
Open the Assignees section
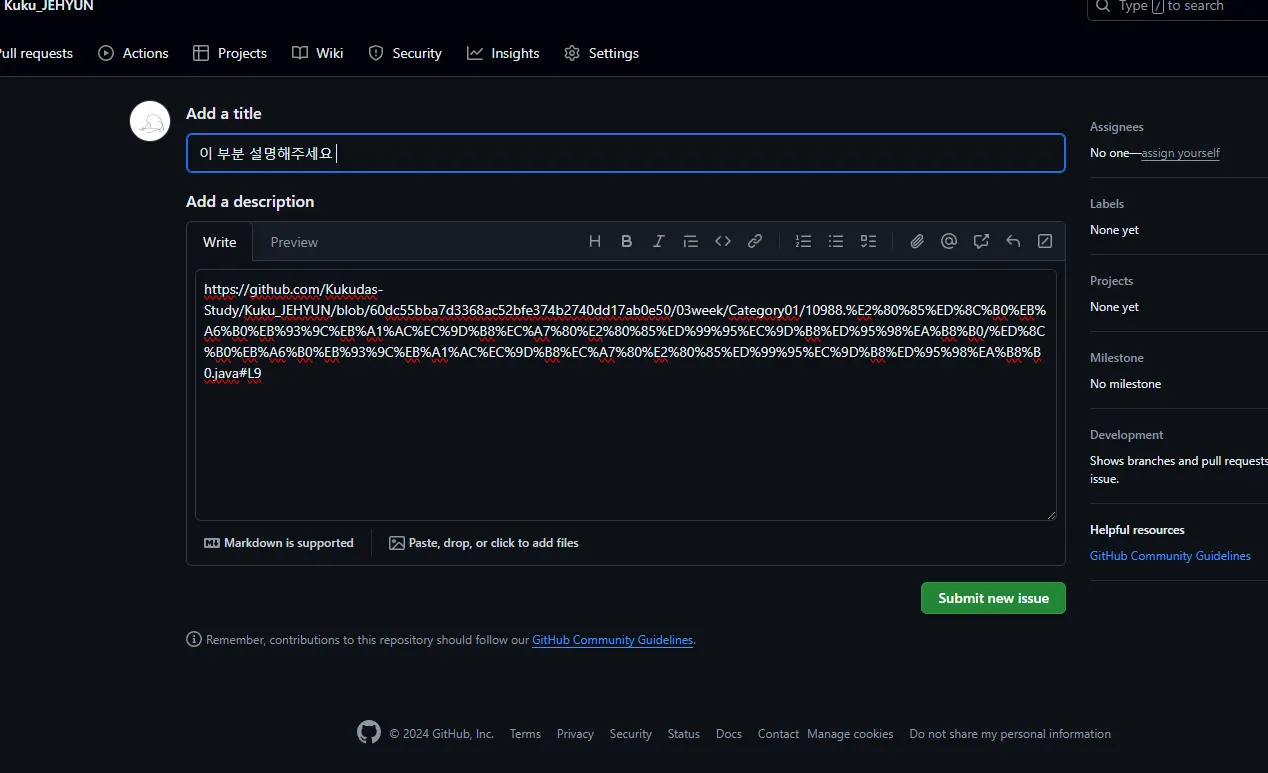click(1117, 127)
